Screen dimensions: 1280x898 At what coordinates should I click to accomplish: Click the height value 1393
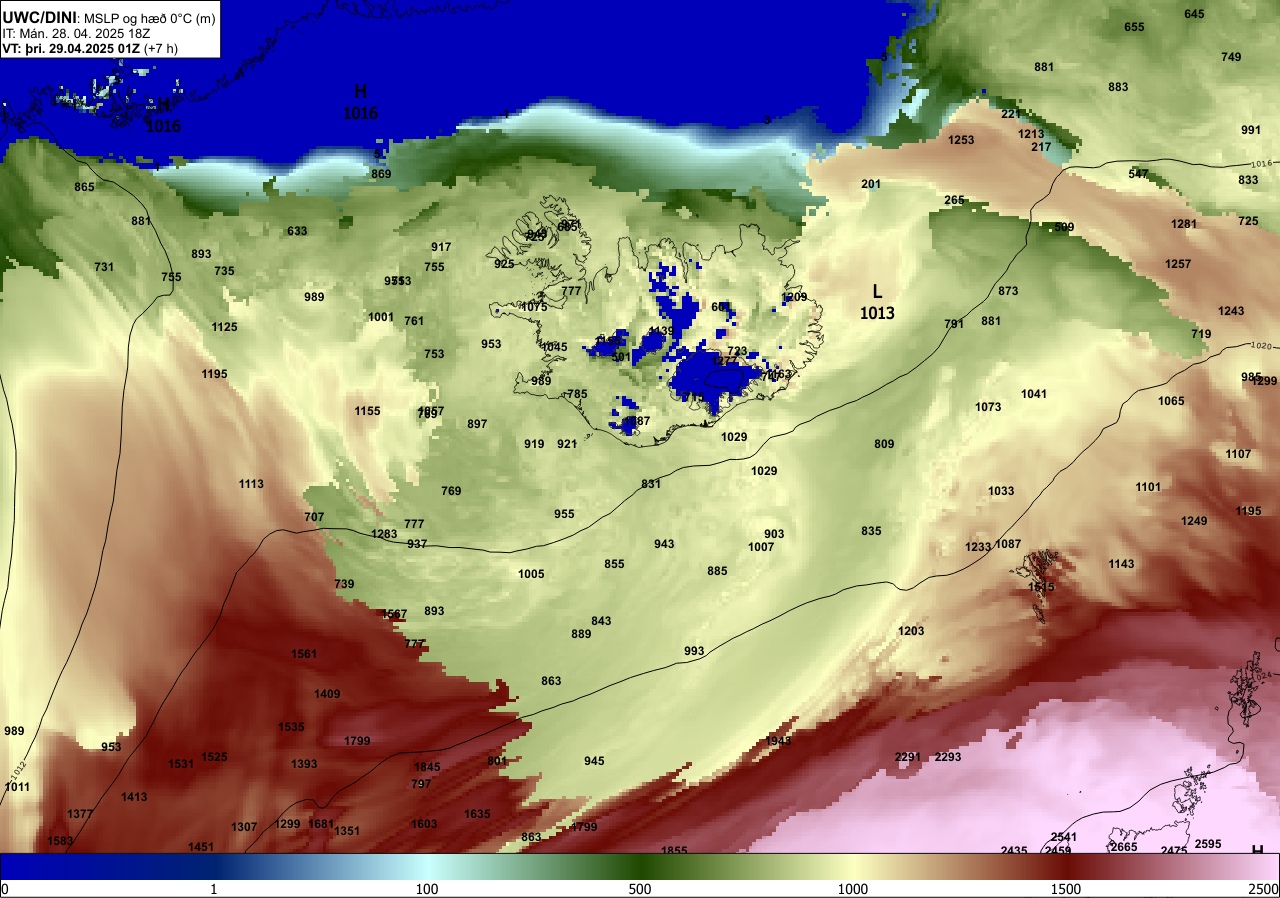(x=304, y=764)
